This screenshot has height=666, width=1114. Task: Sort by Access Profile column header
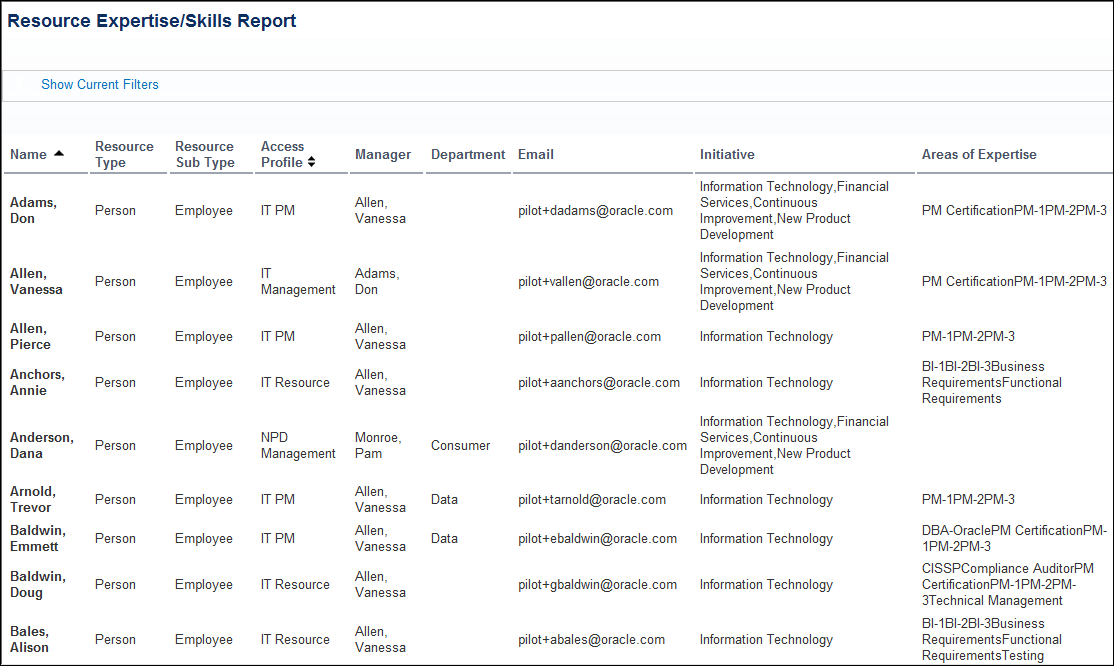283,154
